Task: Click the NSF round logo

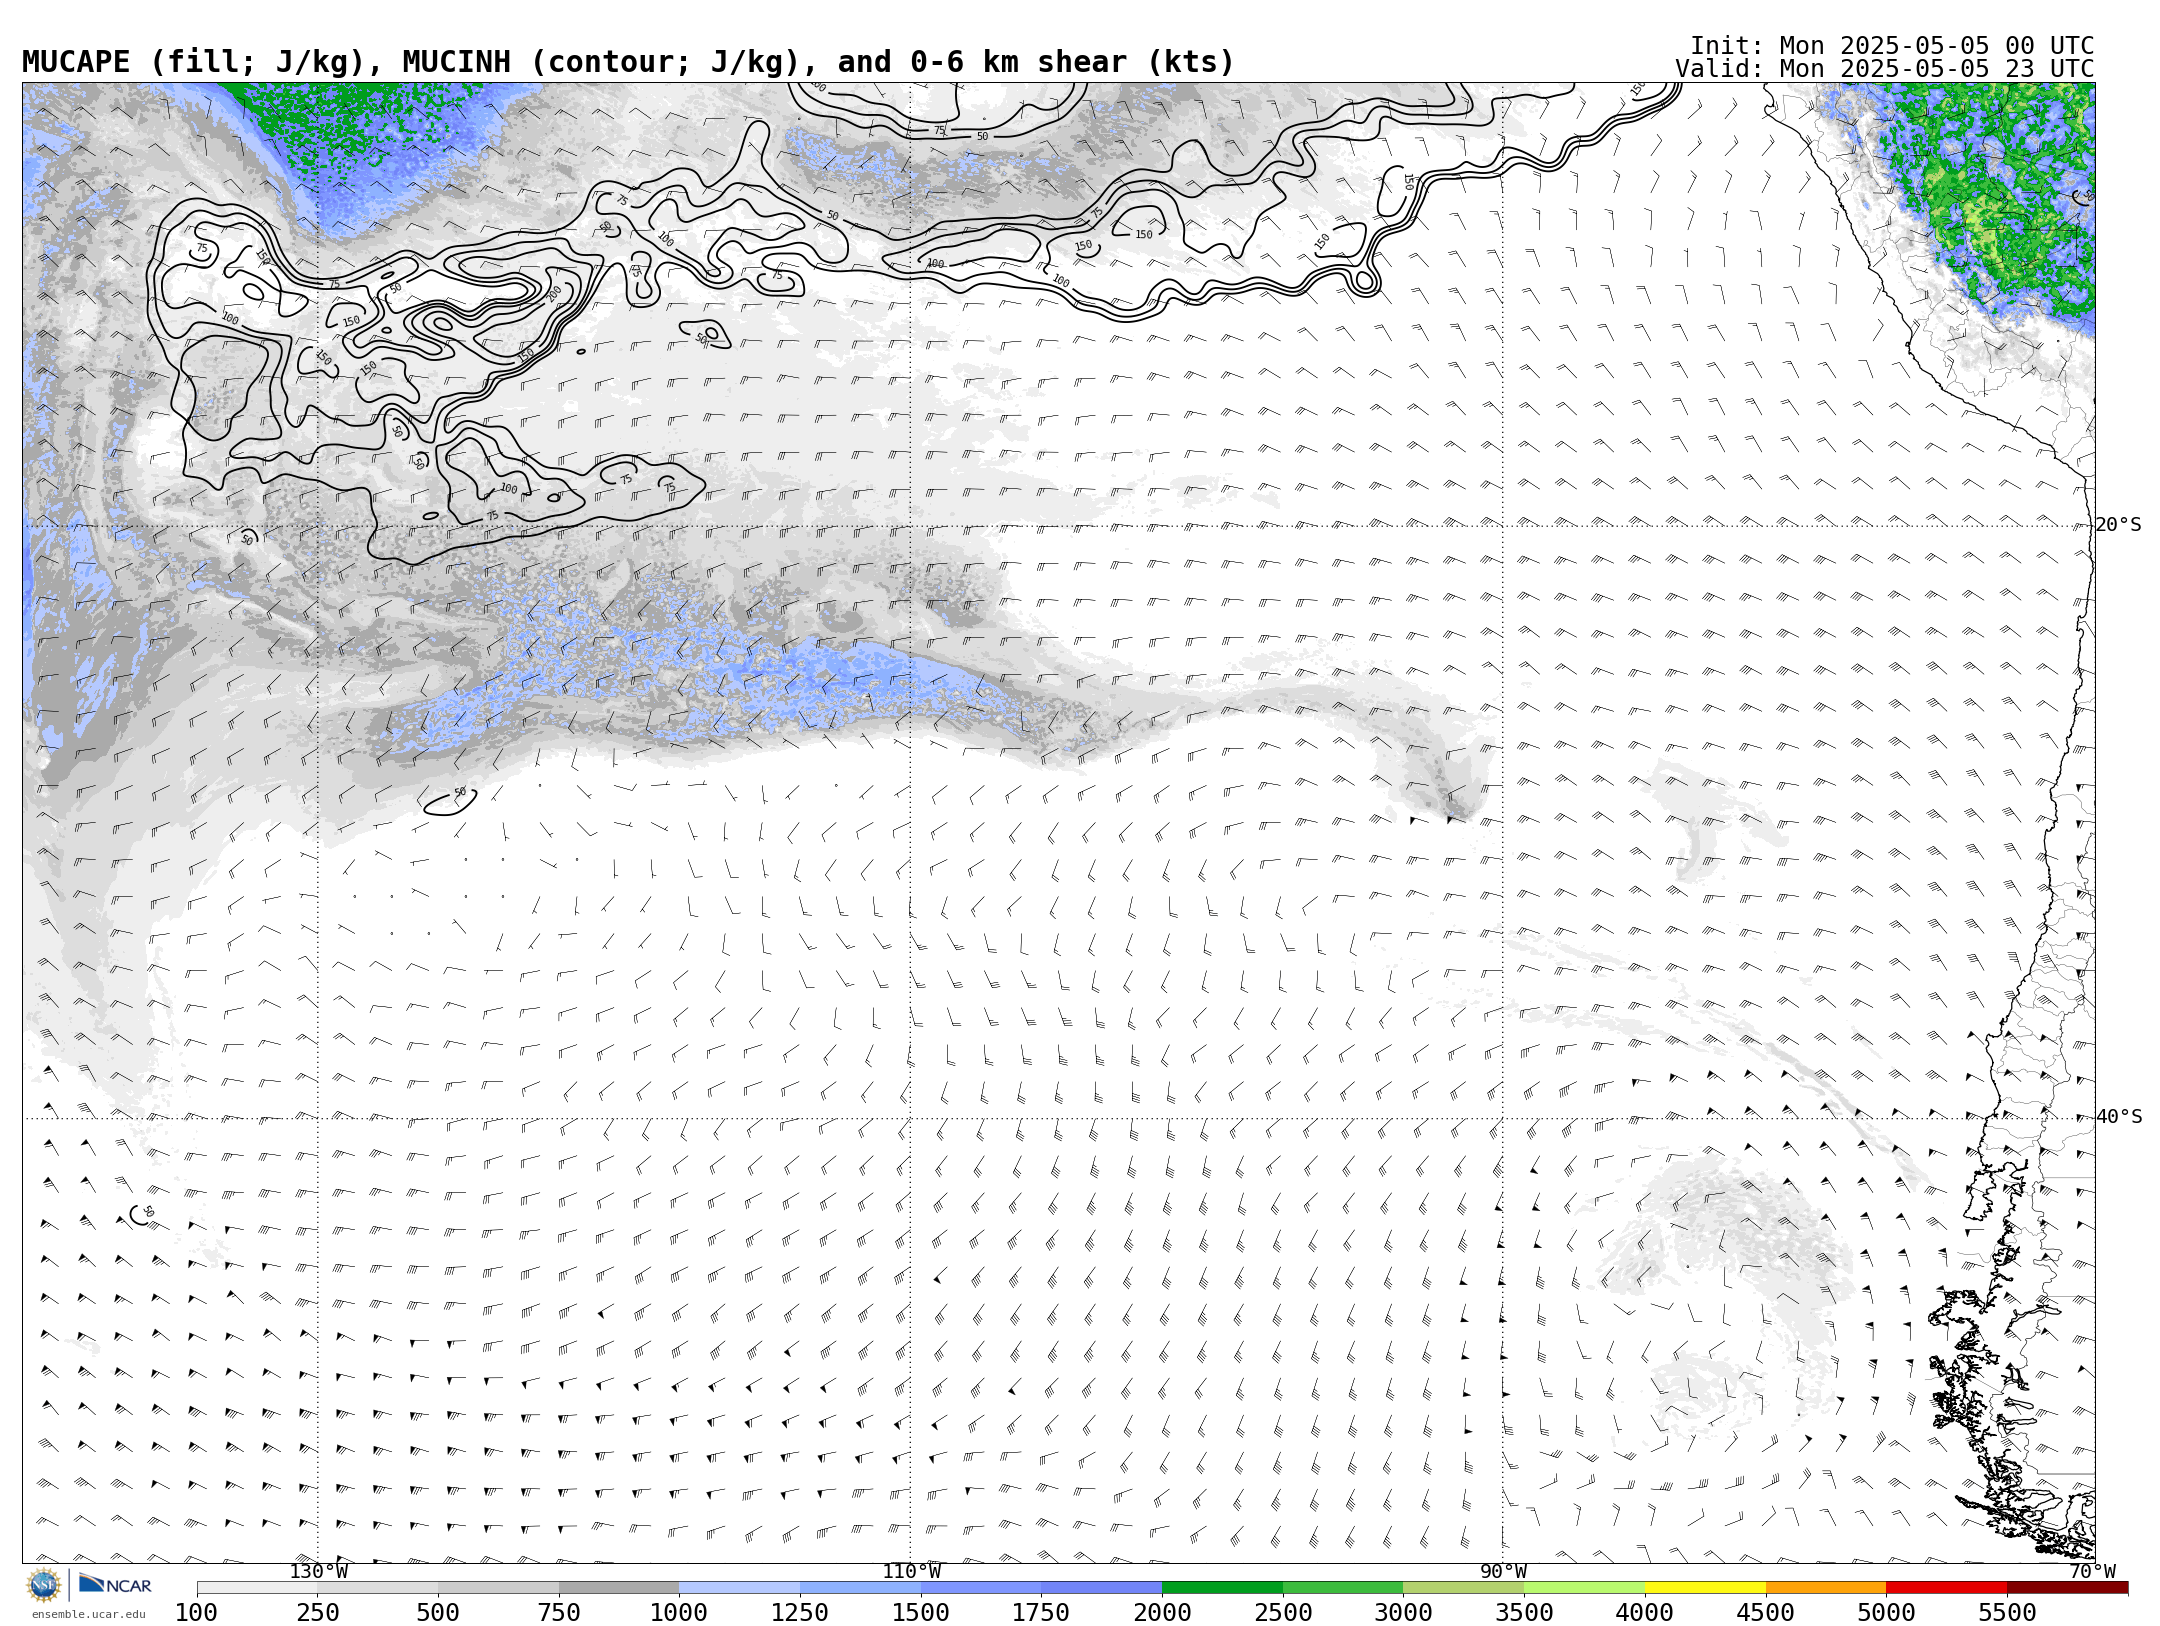Action: [44, 1586]
